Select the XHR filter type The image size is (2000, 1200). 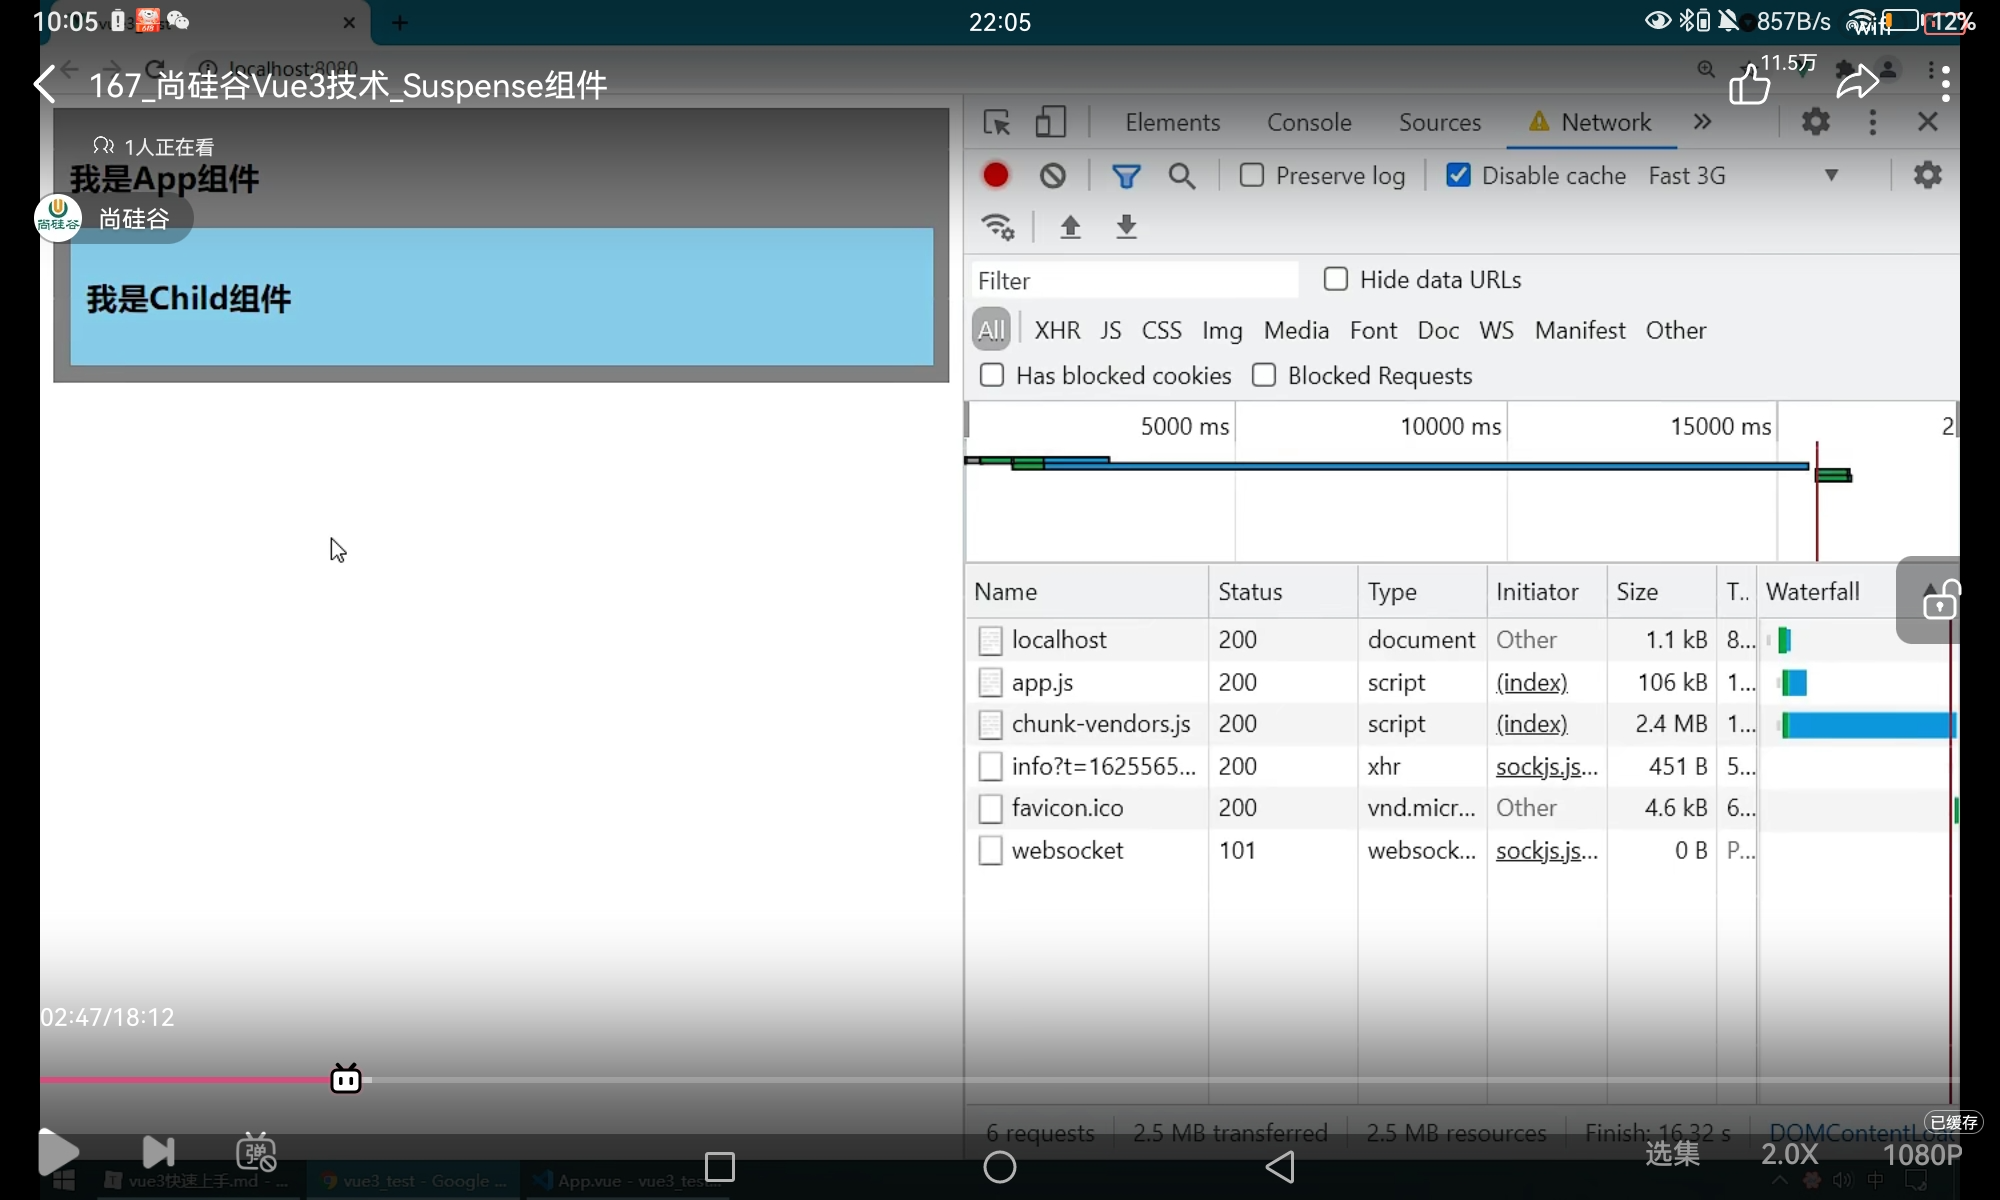click(x=1057, y=330)
